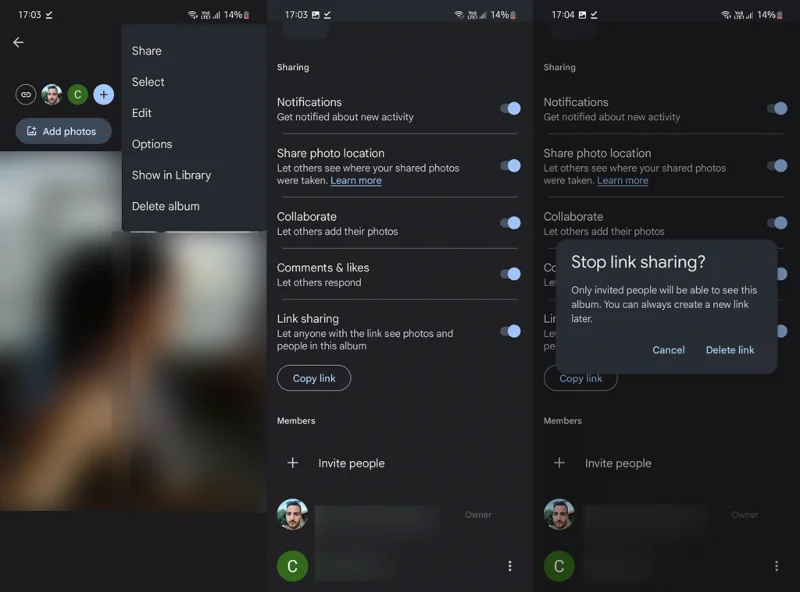The height and width of the screenshot is (592, 800).
Task: Open Learn more link in right screen
Action: coord(622,181)
